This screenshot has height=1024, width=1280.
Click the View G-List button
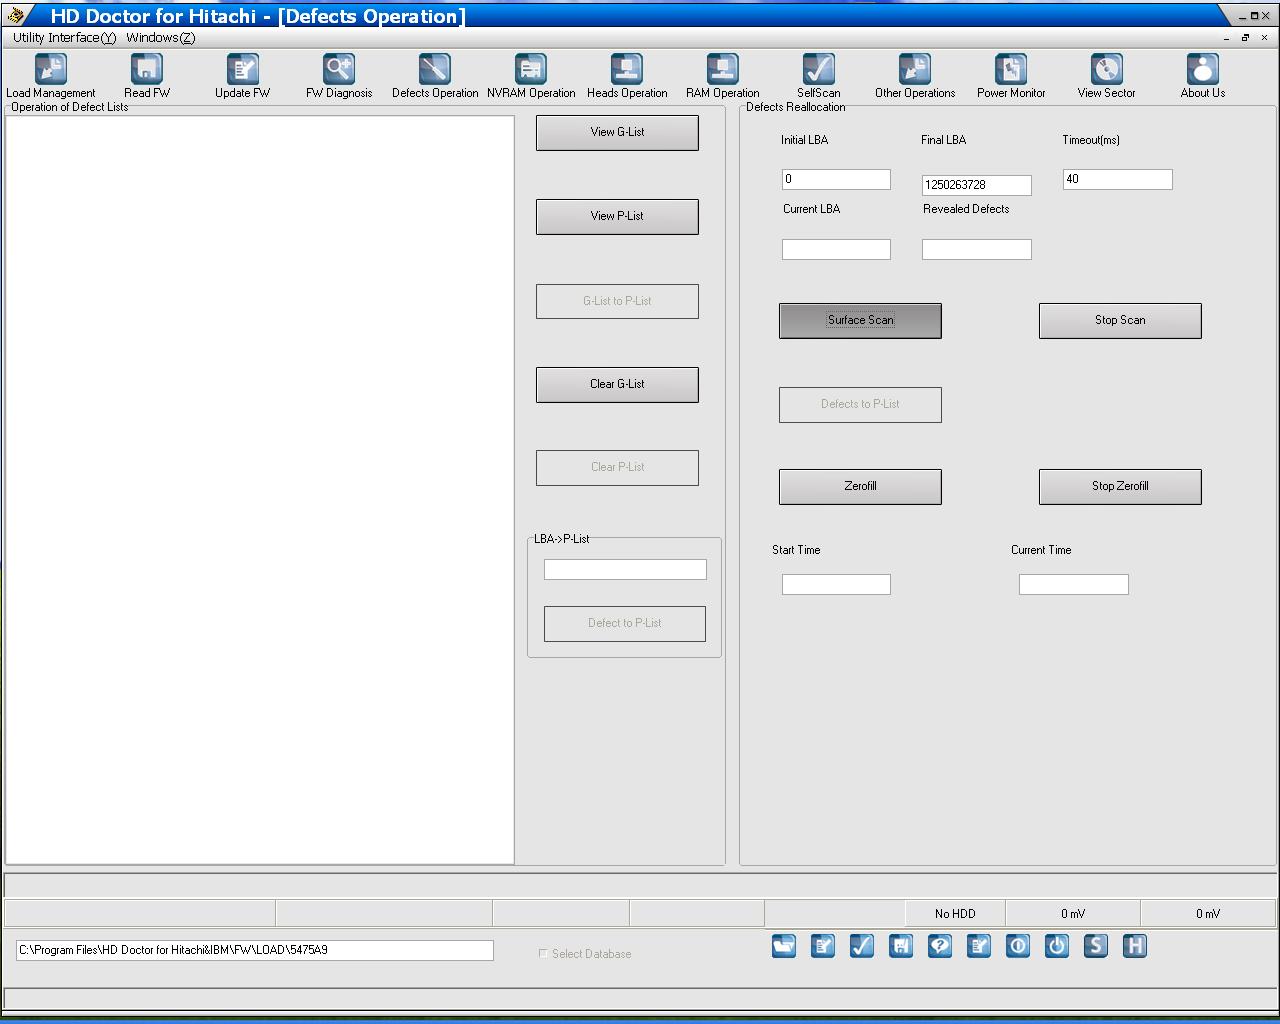[617, 133]
